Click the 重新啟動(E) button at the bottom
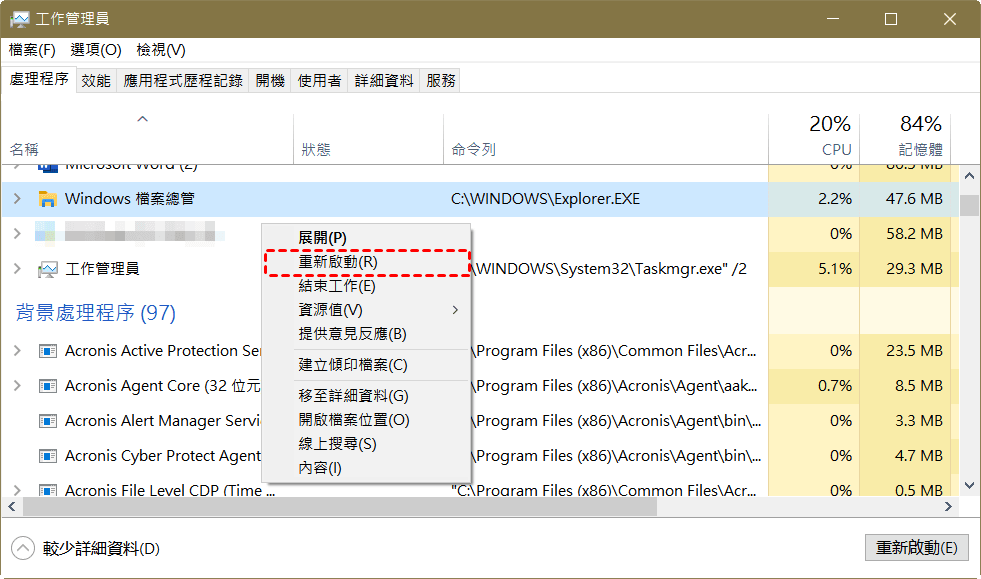Screen dimensions: 981x579 coord(917,548)
